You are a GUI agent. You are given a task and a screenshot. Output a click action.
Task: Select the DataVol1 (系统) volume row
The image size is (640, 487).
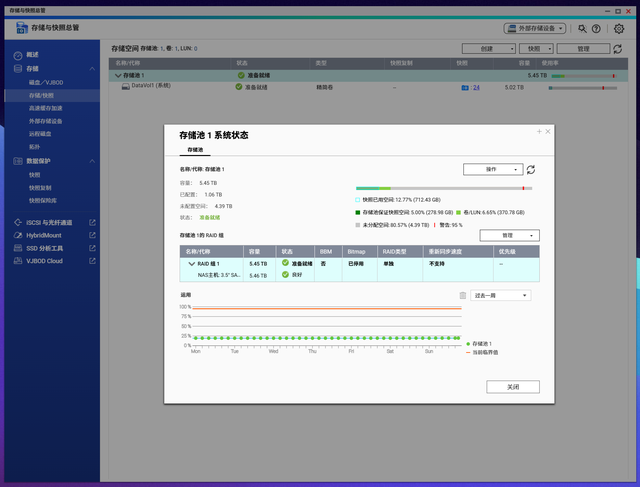coord(368,87)
